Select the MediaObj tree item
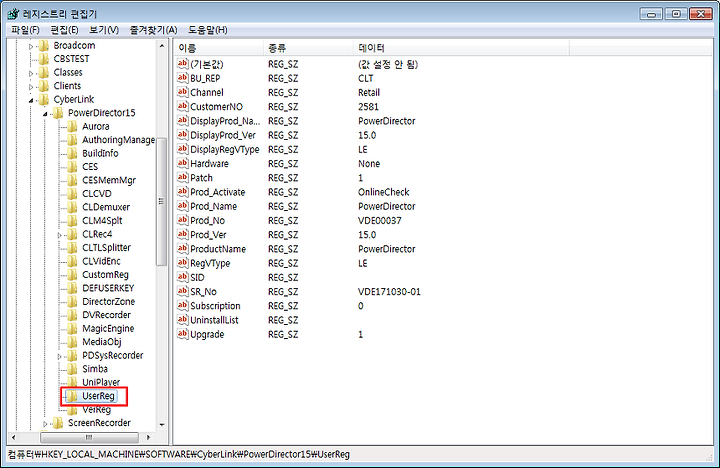The image size is (720, 468). 101,342
